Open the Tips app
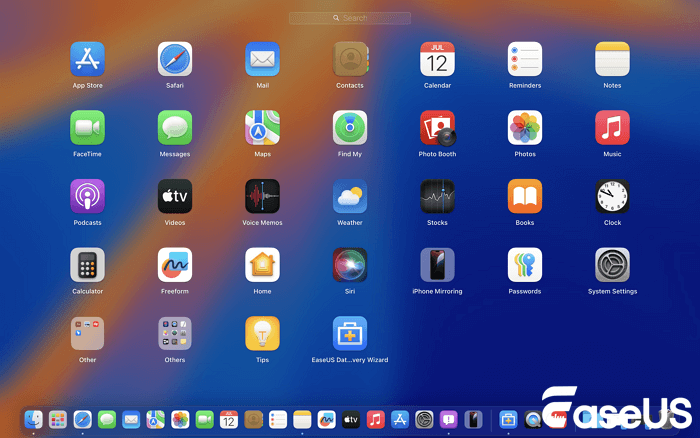This screenshot has height=438, width=700. click(262, 334)
